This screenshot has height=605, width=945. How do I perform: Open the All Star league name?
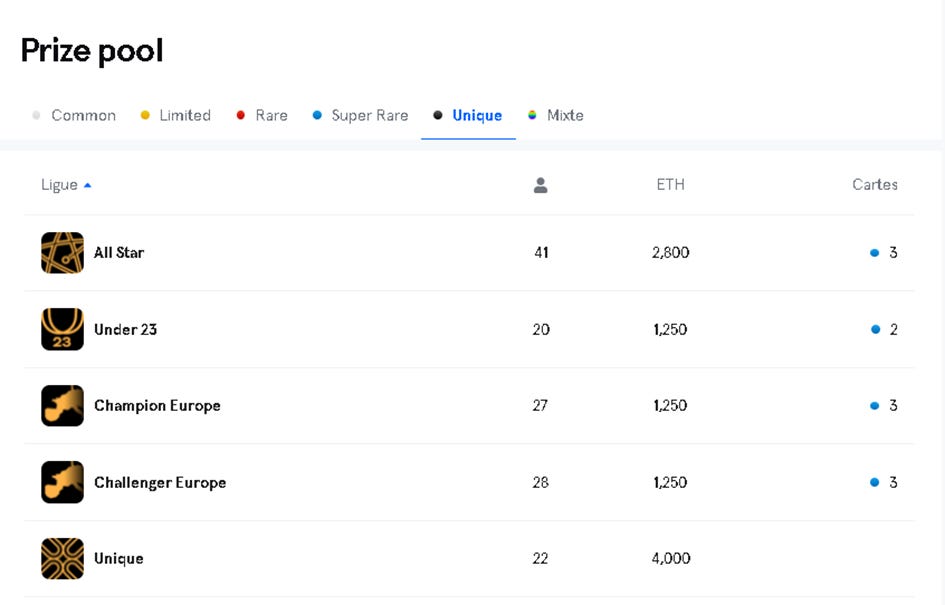[x=119, y=252]
